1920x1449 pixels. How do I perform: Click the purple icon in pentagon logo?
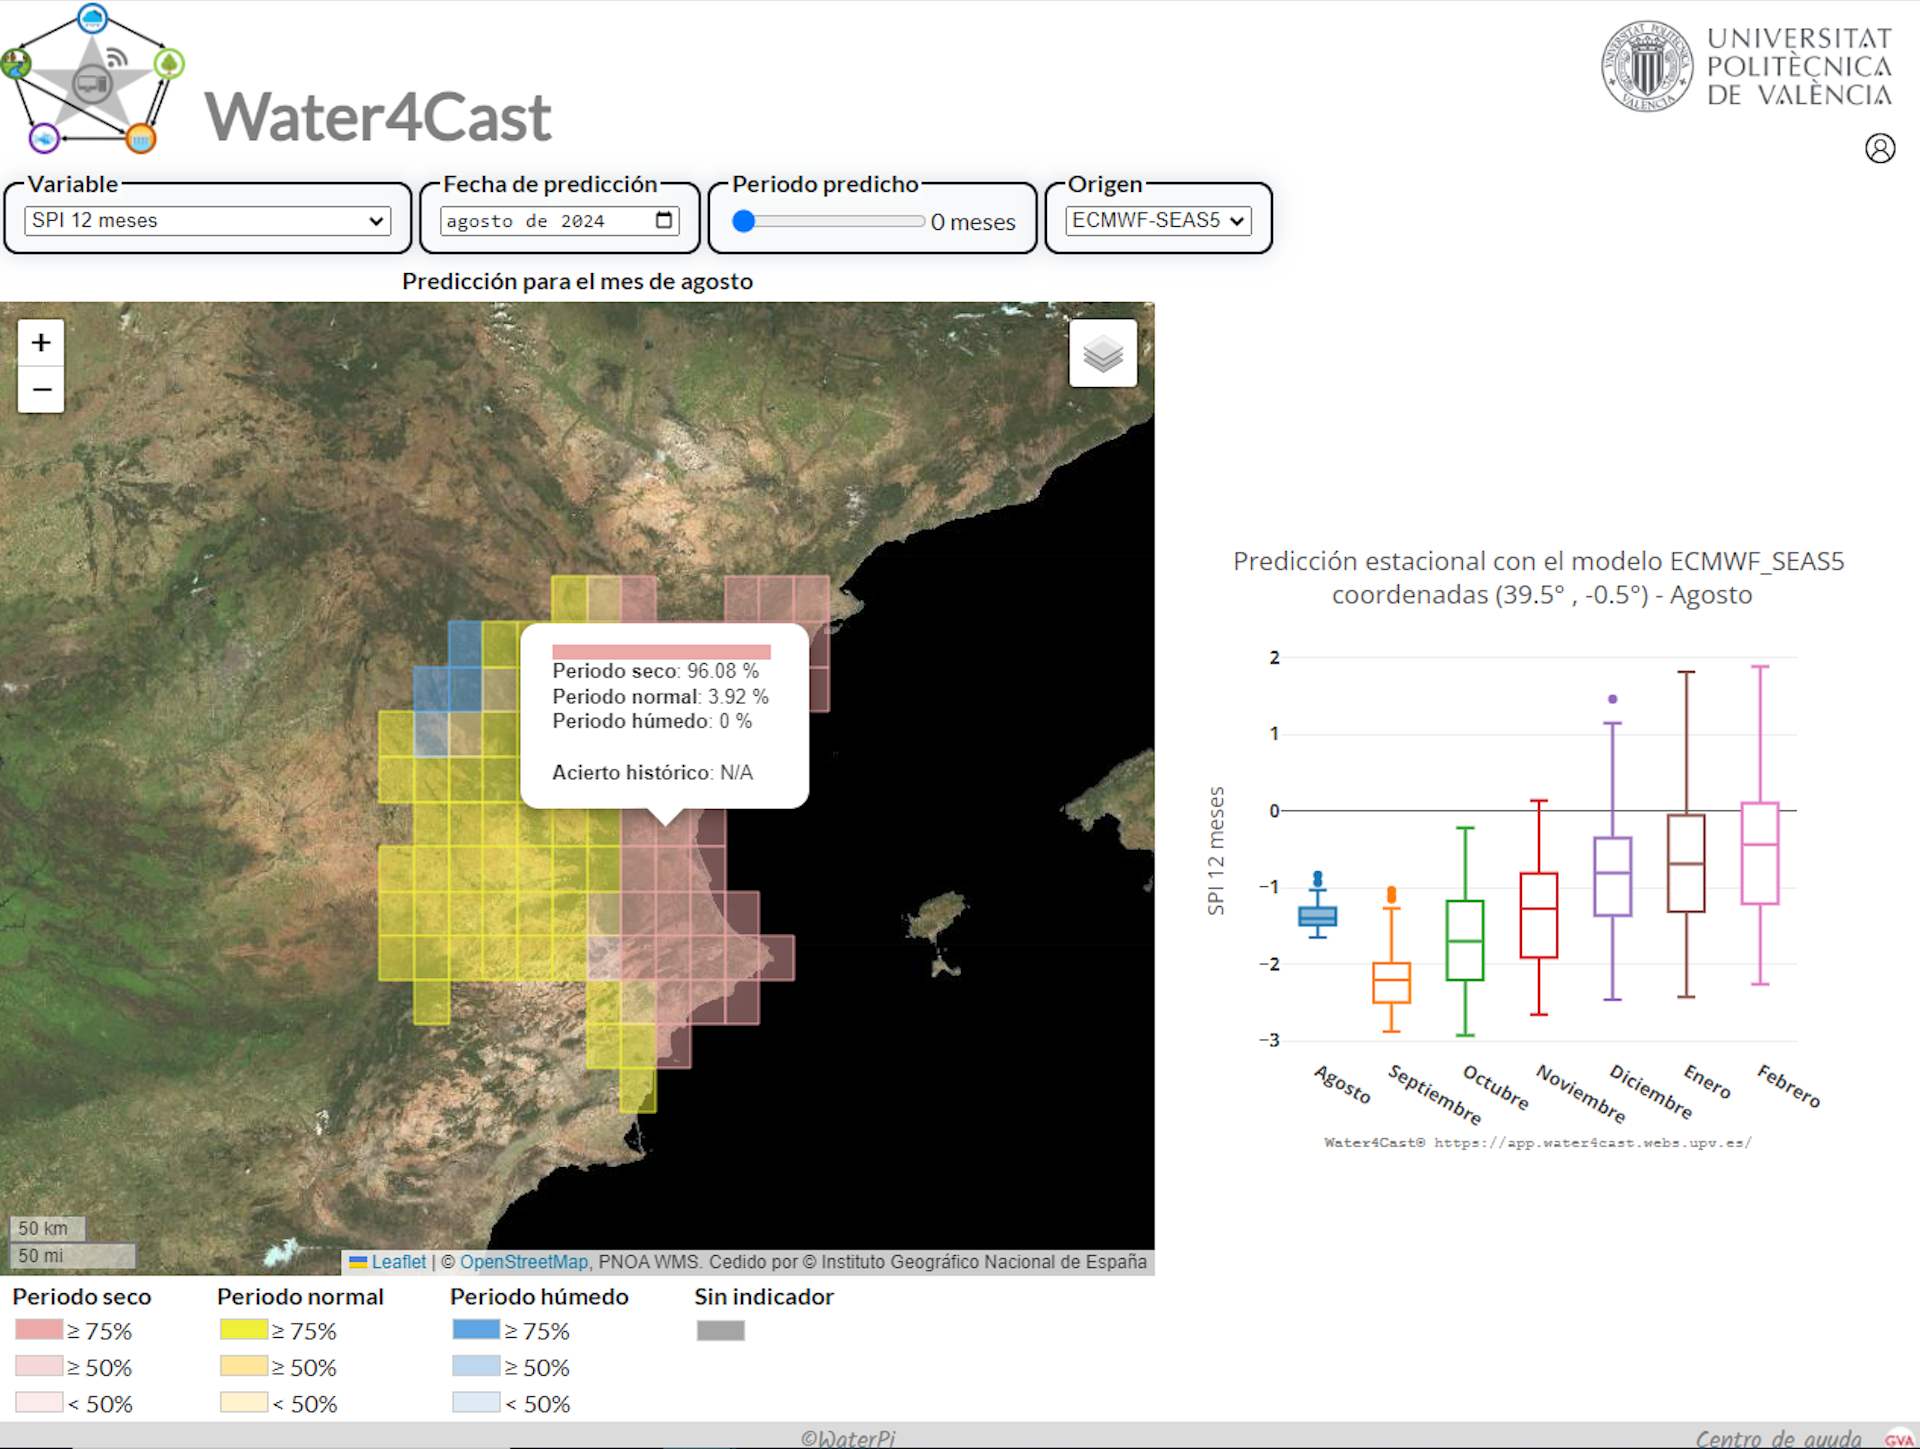(x=45, y=137)
